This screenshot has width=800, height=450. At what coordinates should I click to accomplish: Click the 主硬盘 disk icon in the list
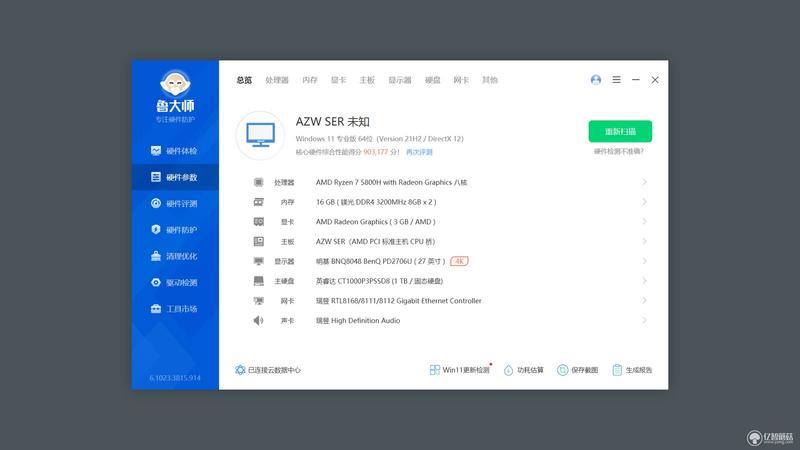[259, 281]
